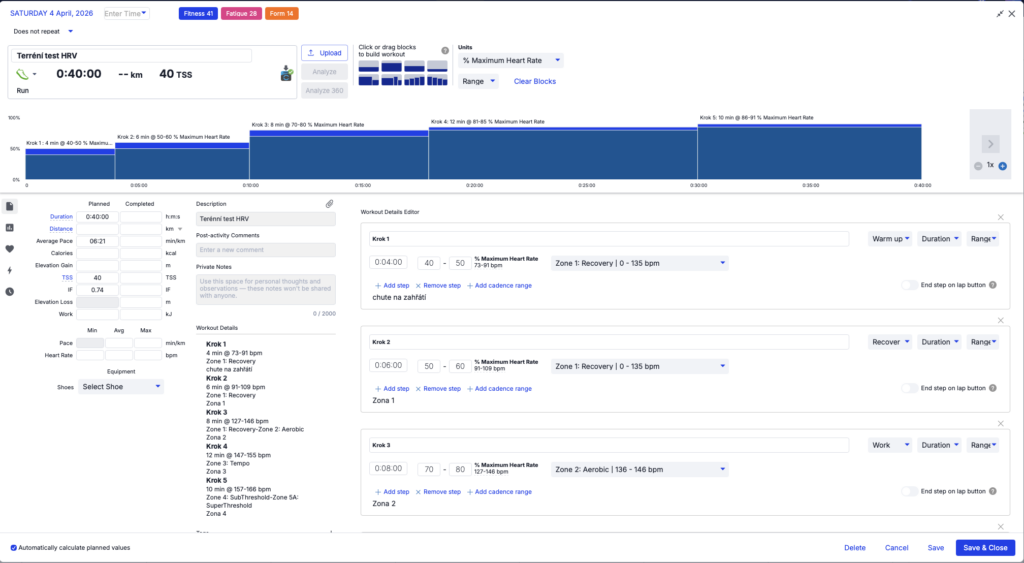Open the Select Shoe dropdown

click(x=120, y=386)
